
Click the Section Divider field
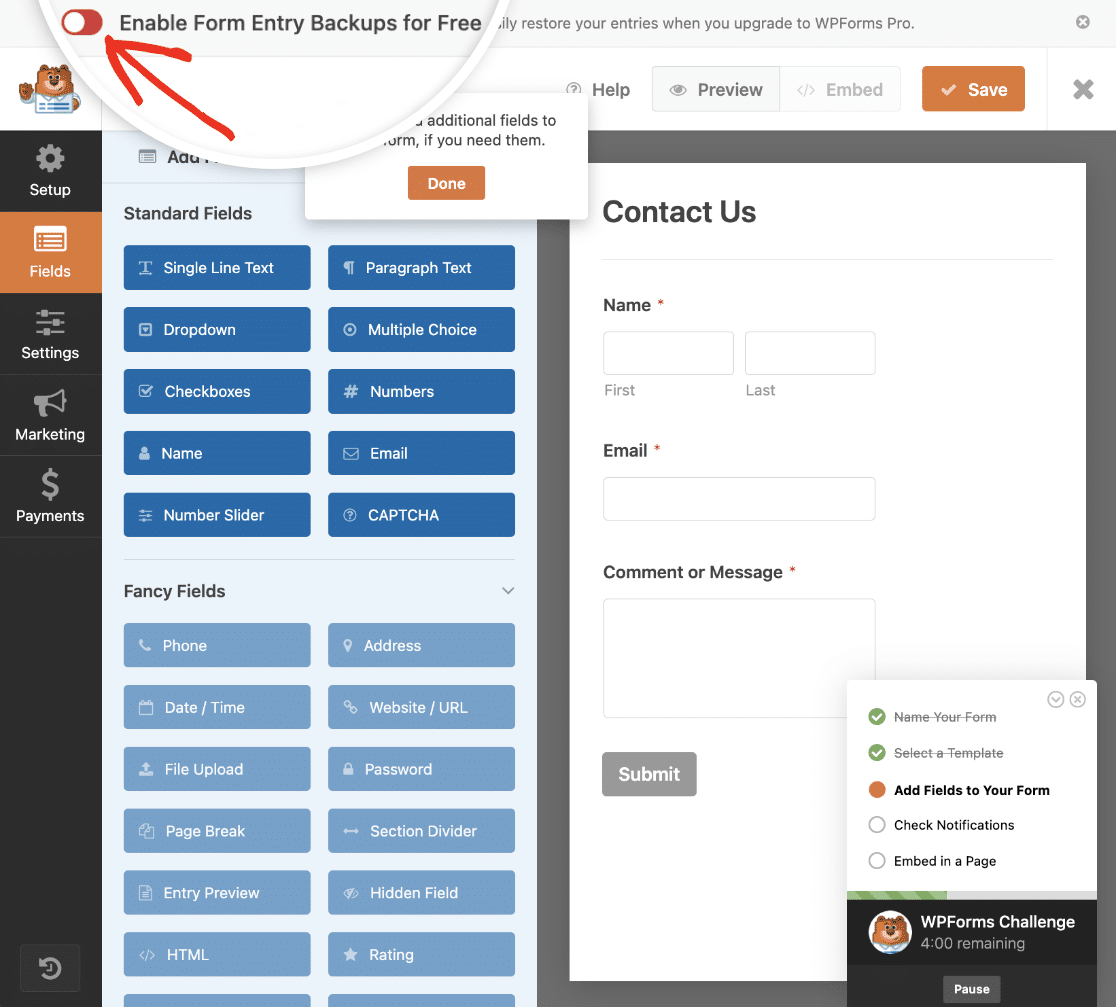point(421,831)
